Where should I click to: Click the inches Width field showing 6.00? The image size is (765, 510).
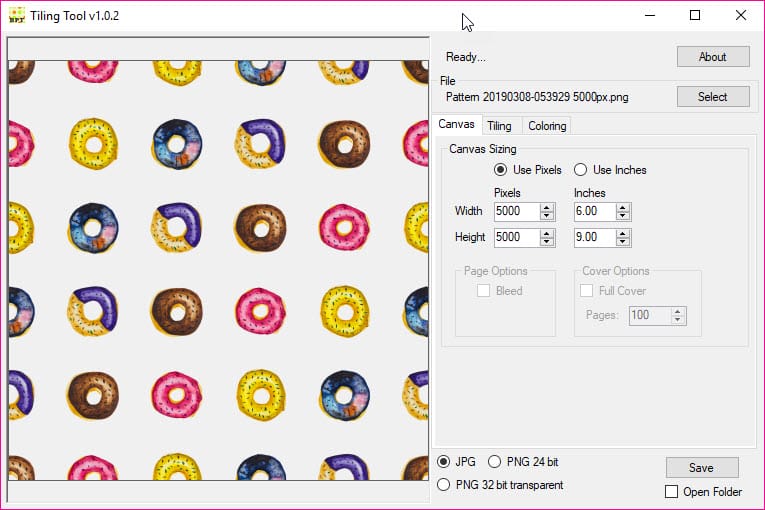click(x=595, y=211)
